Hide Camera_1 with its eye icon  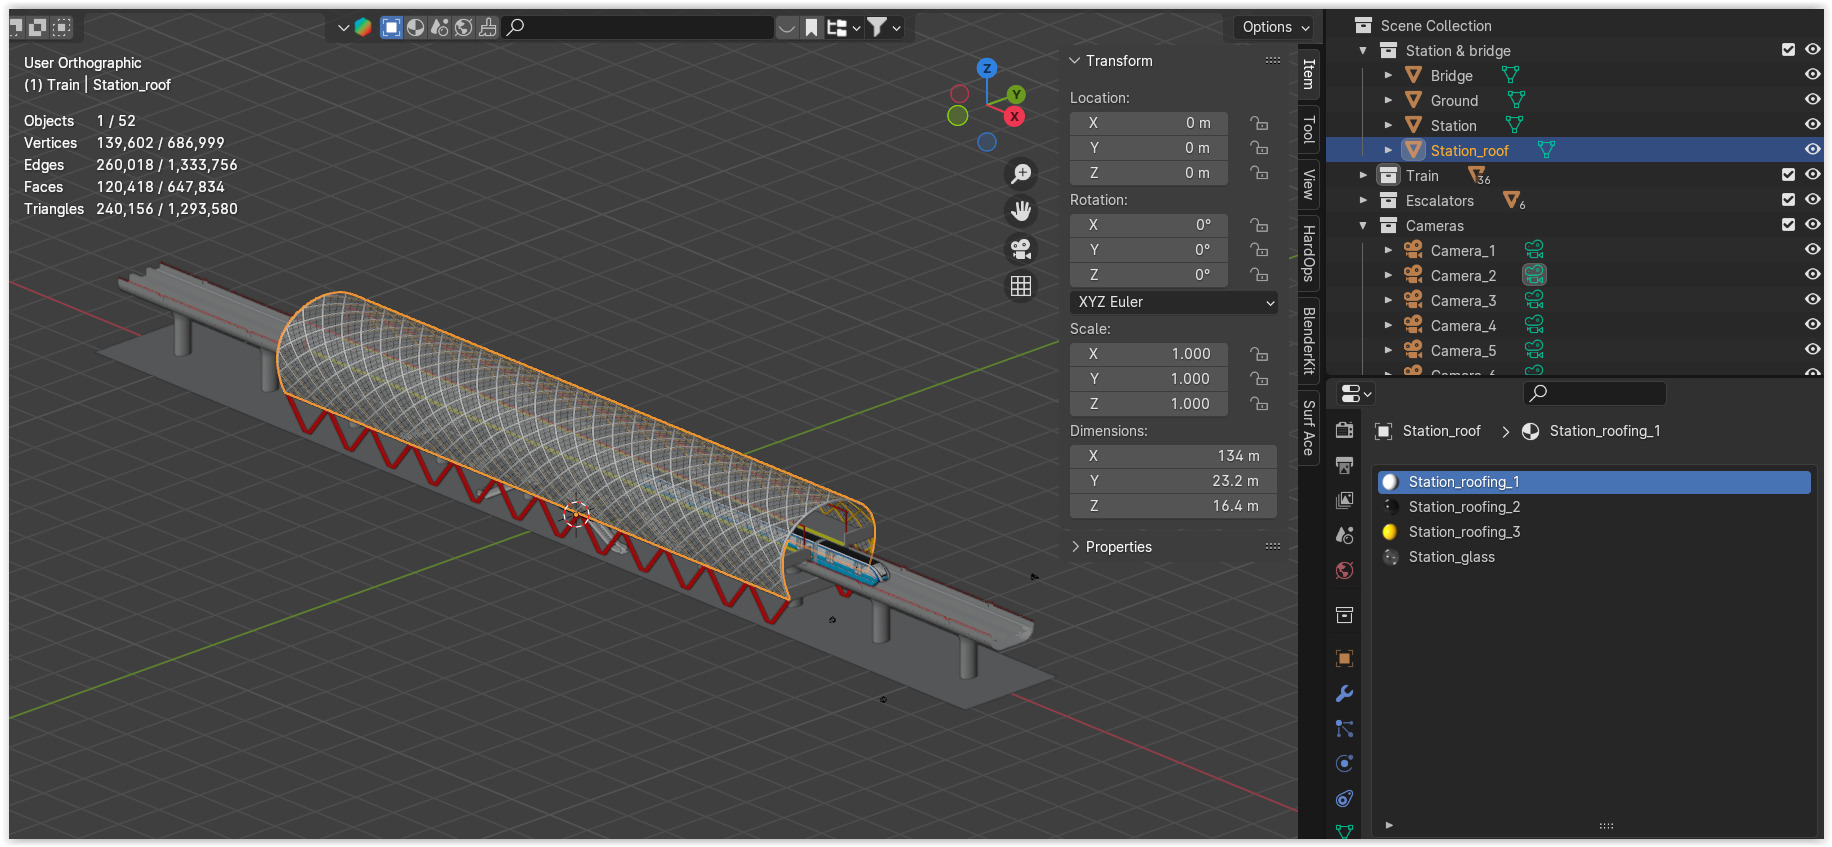(1812, 250)
